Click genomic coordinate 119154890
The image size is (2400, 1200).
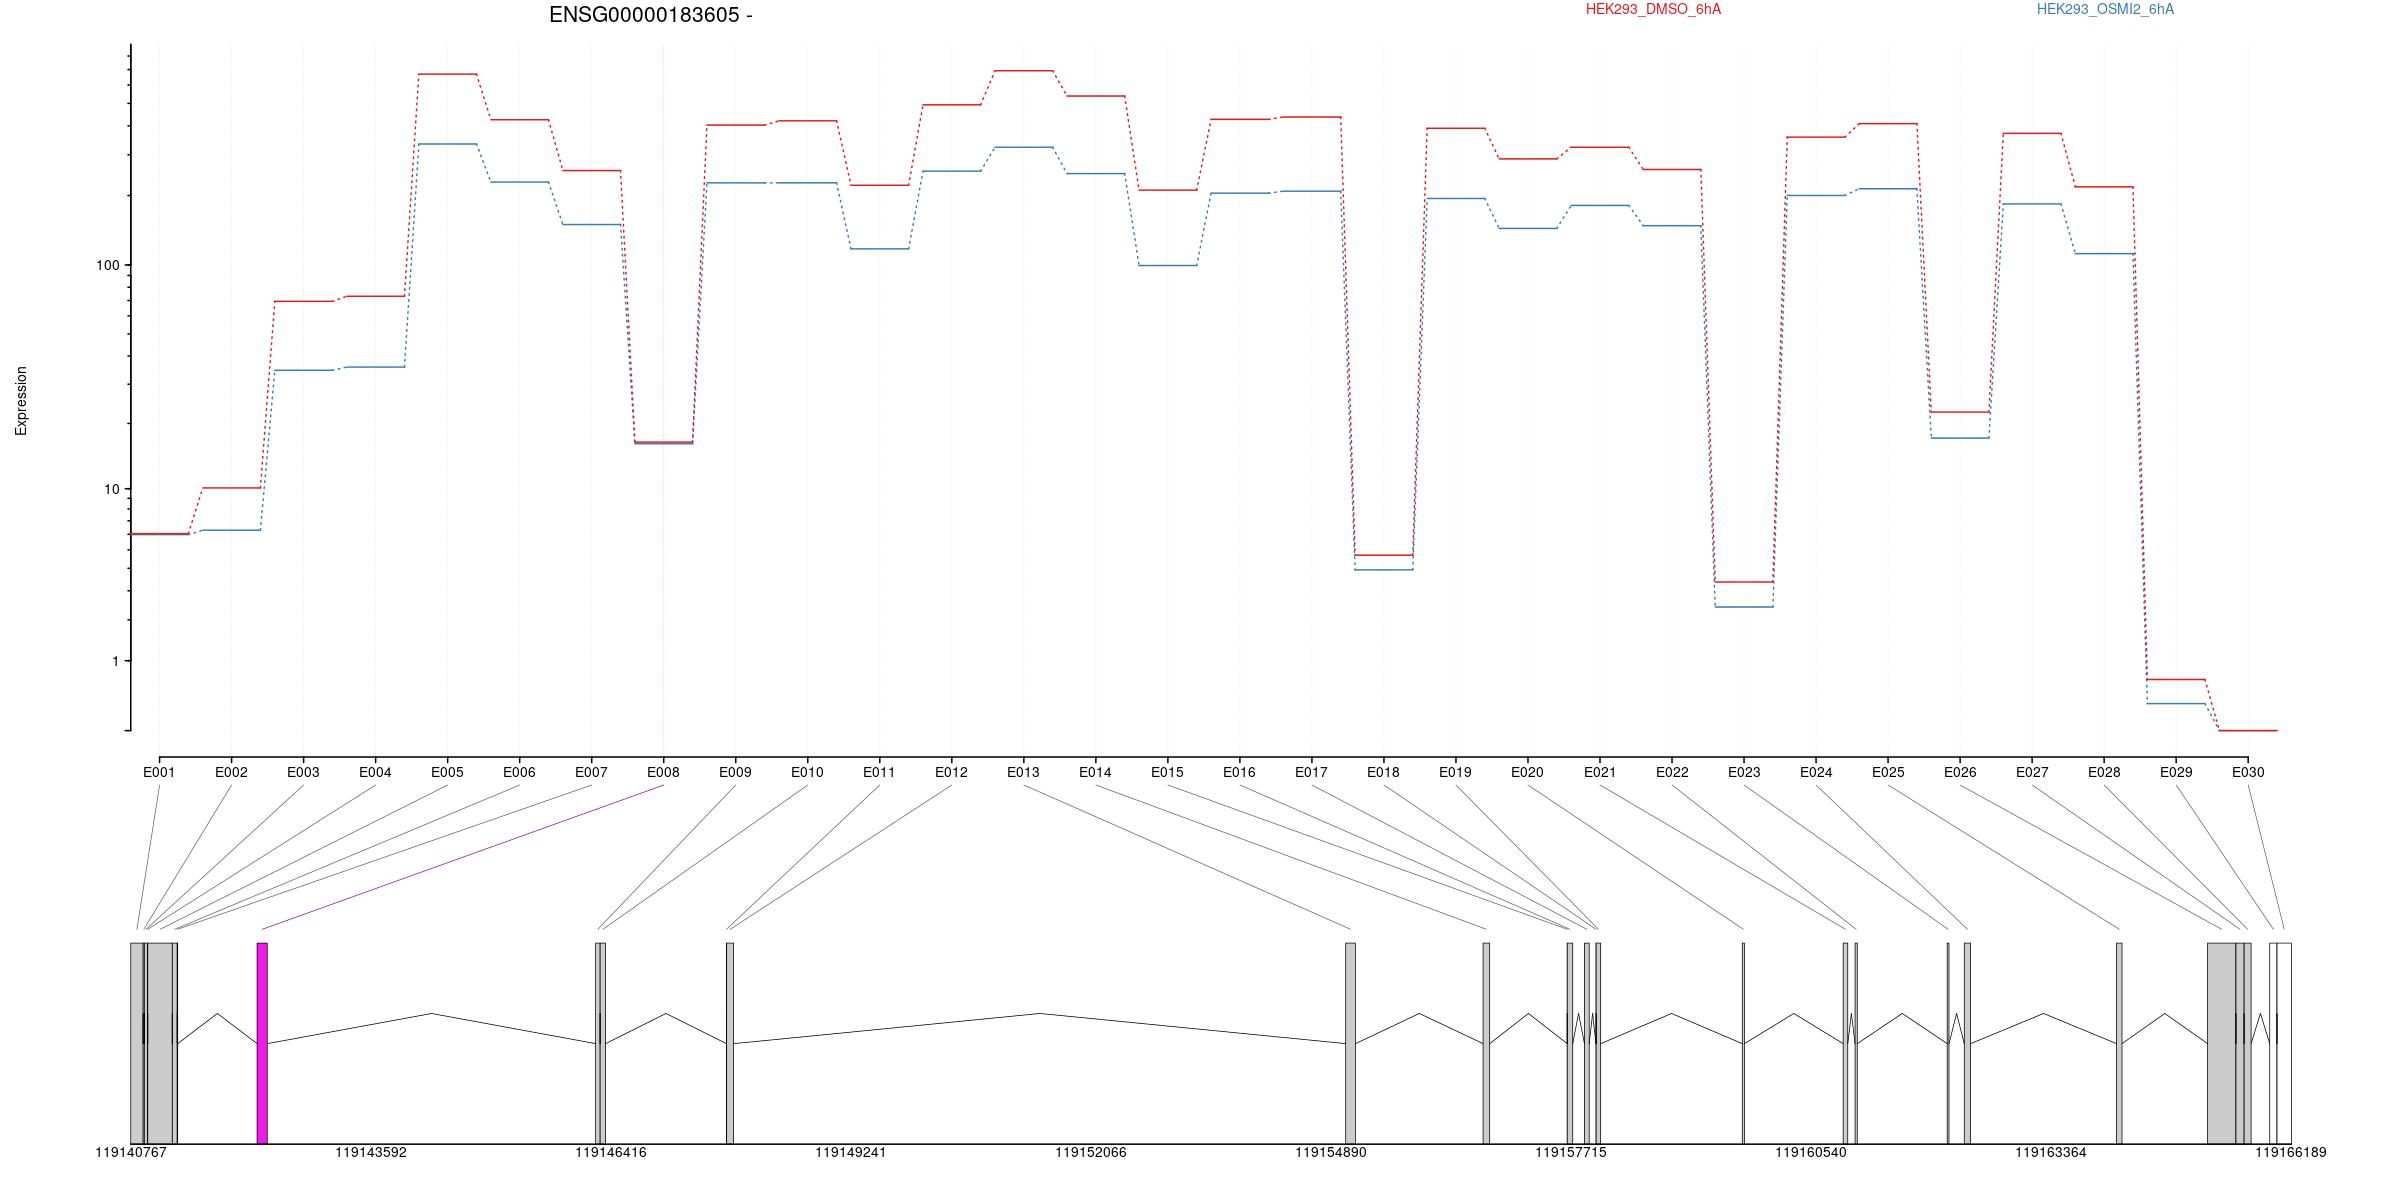coord(1331,1153)
